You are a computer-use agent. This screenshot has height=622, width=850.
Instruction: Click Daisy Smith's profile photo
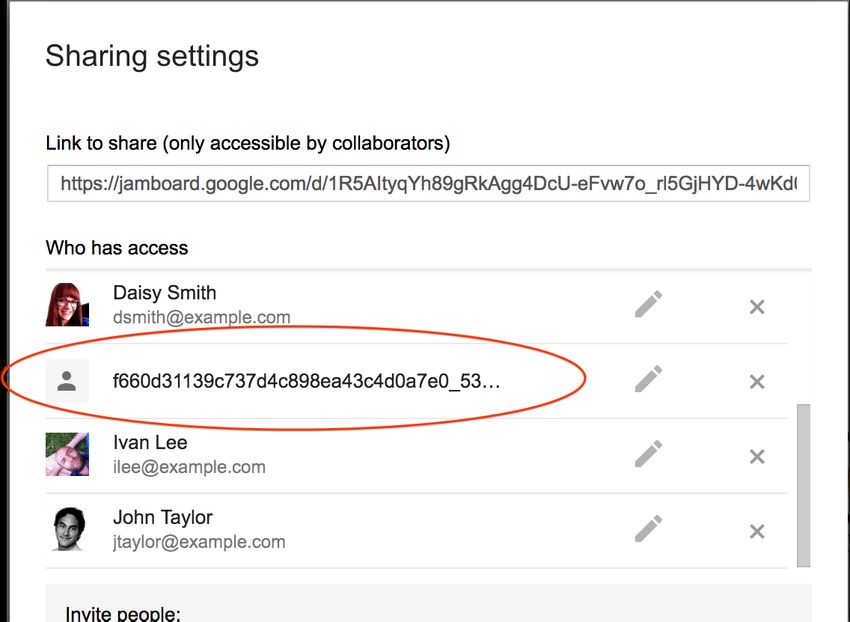coord(67,304)
